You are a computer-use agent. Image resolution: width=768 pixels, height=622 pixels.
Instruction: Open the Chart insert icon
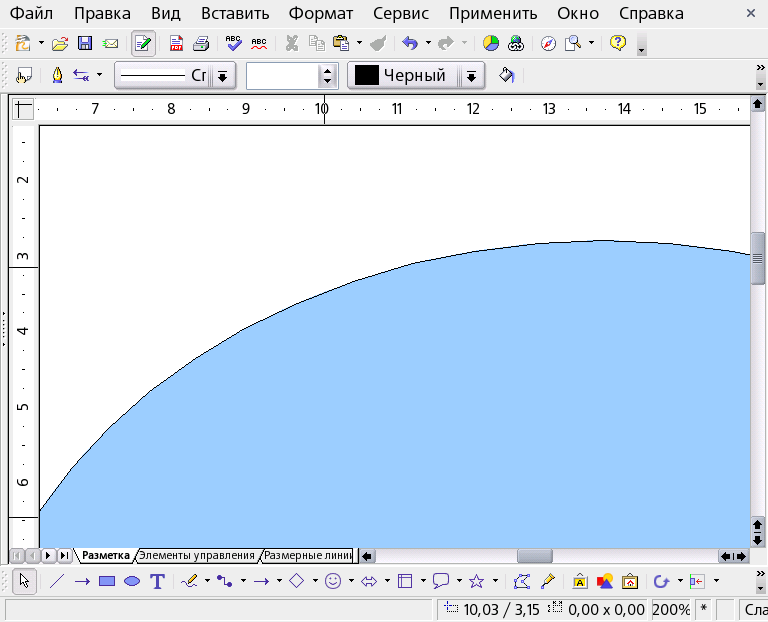coord(491,43)
